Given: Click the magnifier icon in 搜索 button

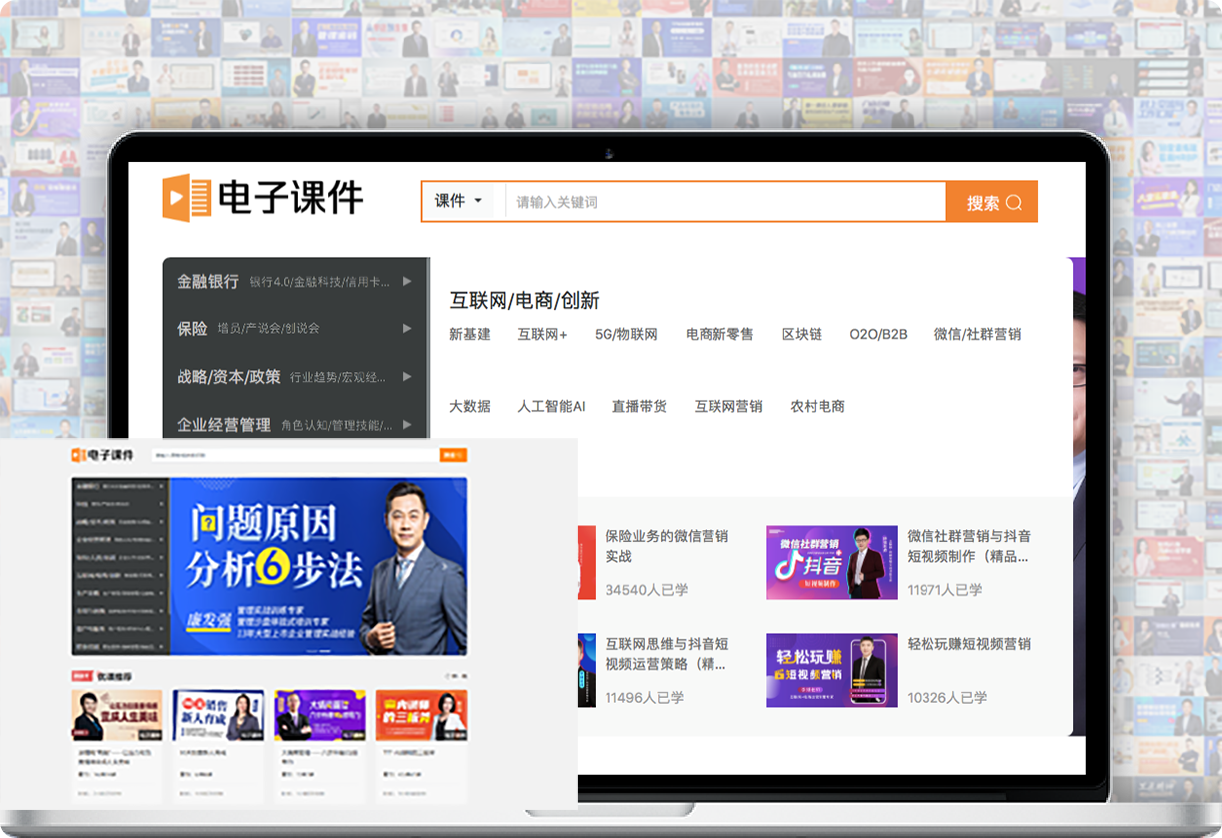Looking at the screenshot, I should coord(1014,203).
